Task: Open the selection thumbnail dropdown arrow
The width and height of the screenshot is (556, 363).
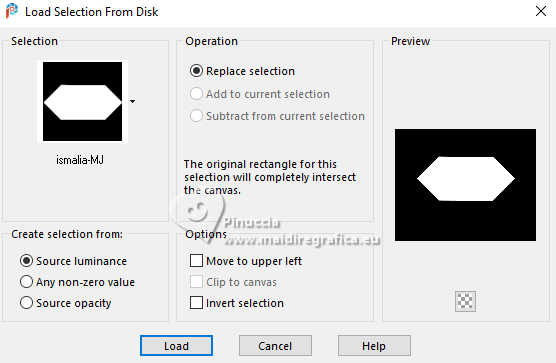Action: [132, 102]
